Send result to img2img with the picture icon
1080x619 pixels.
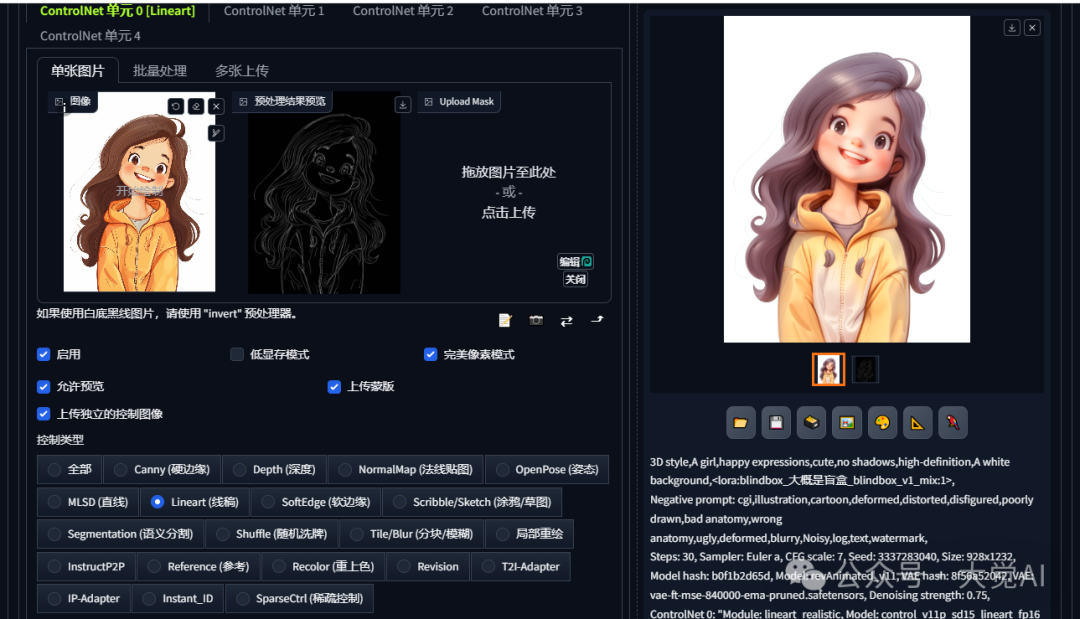[846, 422]
